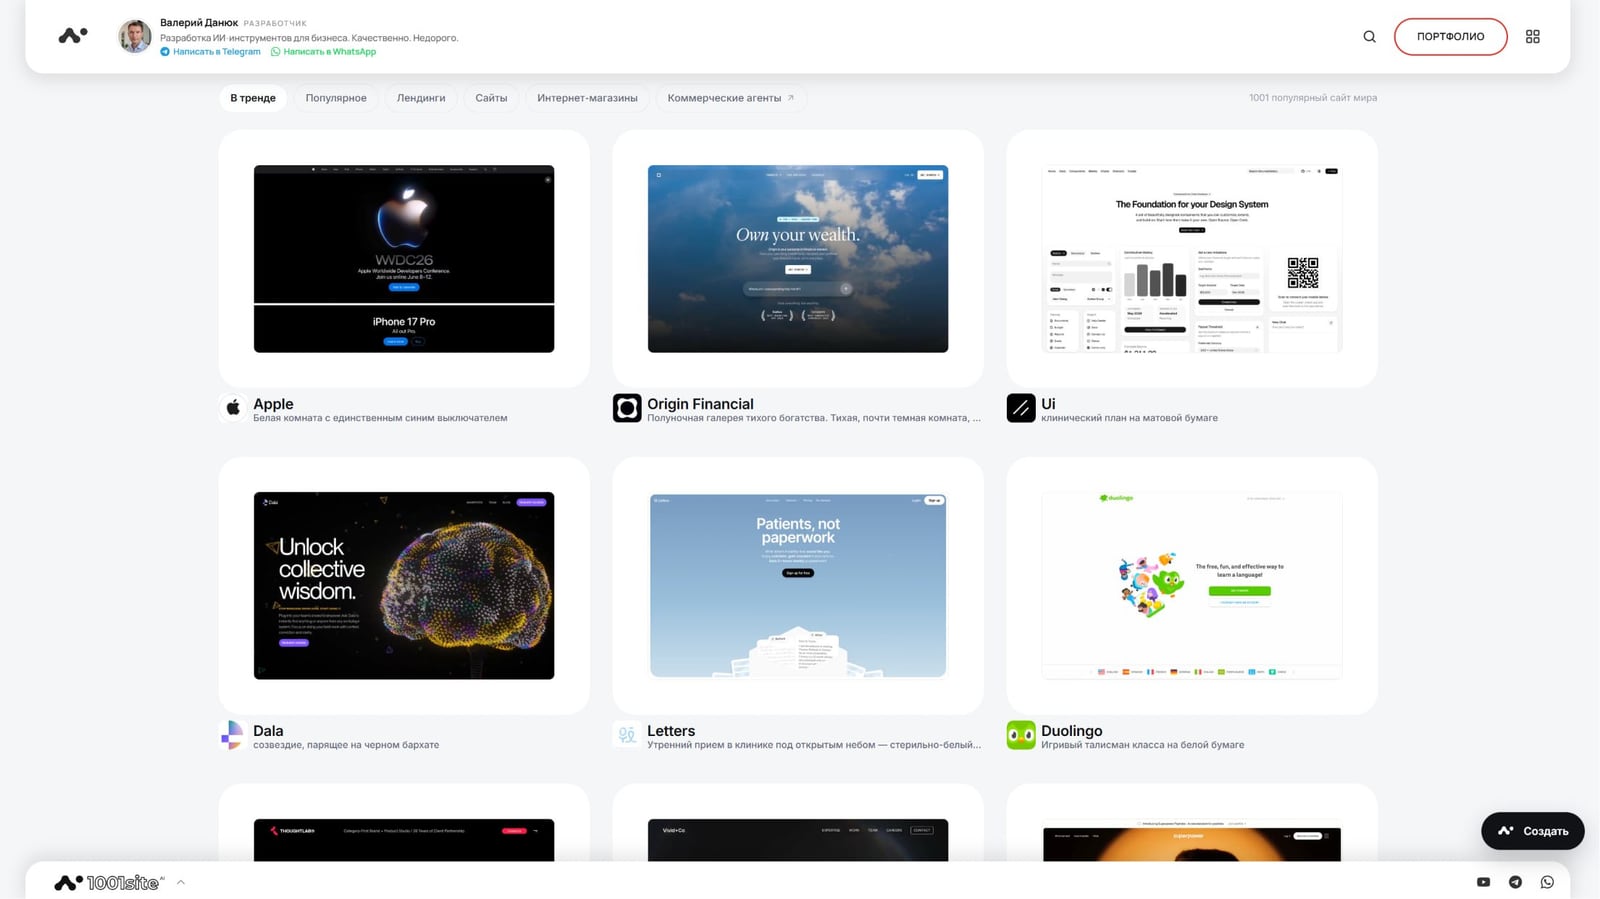Open the search magnifier icon

1369,37
